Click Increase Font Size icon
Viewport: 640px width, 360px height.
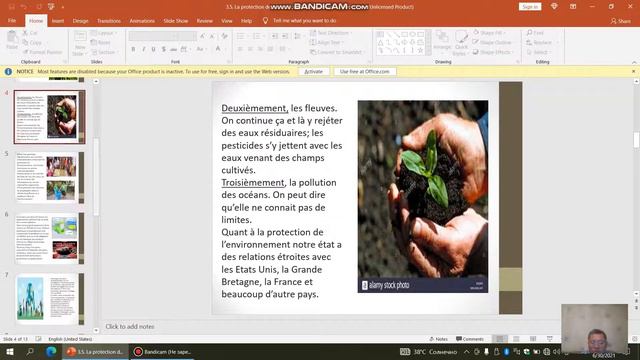202,36
